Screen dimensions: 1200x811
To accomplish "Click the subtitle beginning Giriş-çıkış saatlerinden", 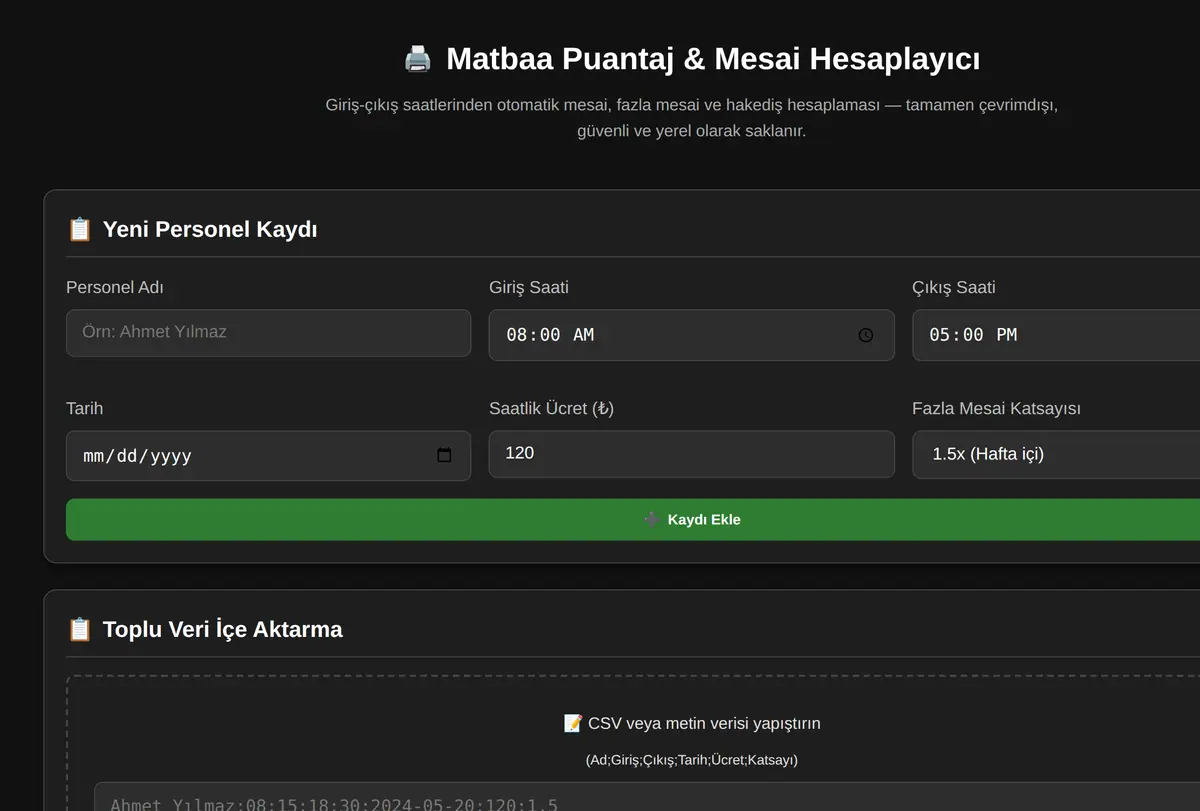I will (691, 118).
